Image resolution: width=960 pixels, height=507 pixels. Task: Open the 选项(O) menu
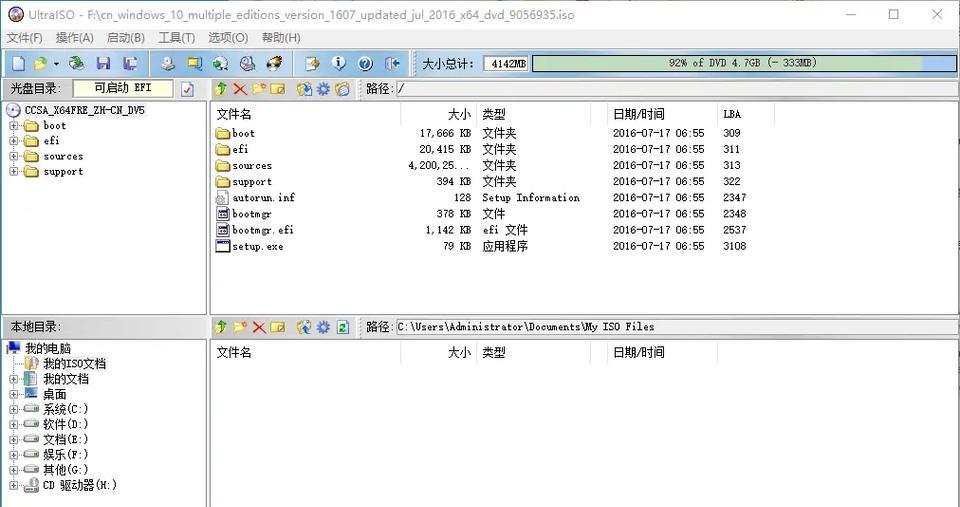click(228, 38)
